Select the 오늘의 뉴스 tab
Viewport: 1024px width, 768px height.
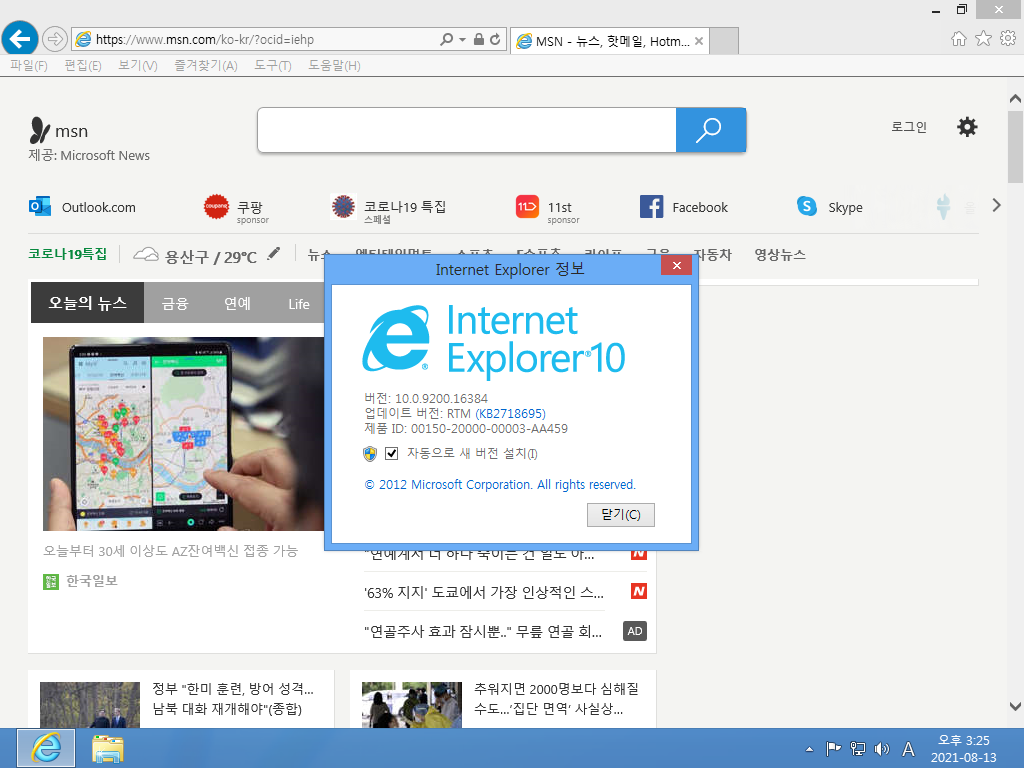pos(88,303)
